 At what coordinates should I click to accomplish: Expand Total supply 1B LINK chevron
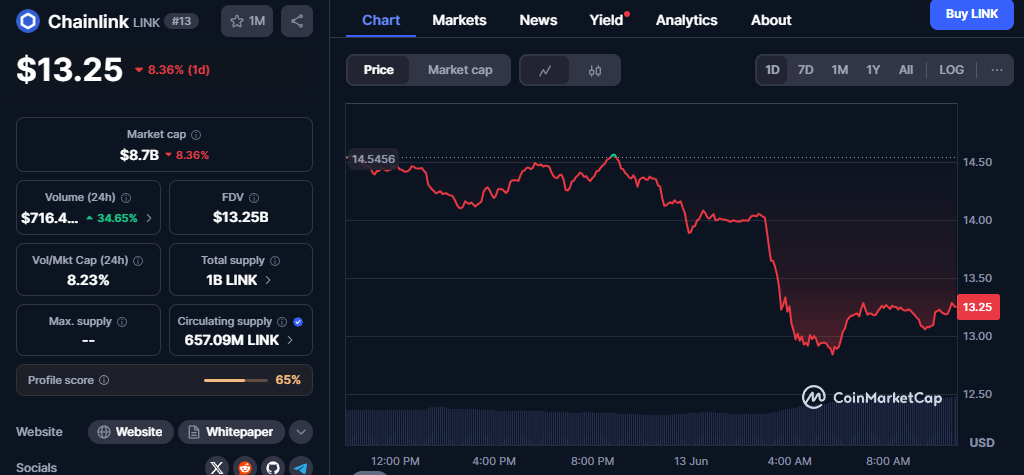[269, 280]
